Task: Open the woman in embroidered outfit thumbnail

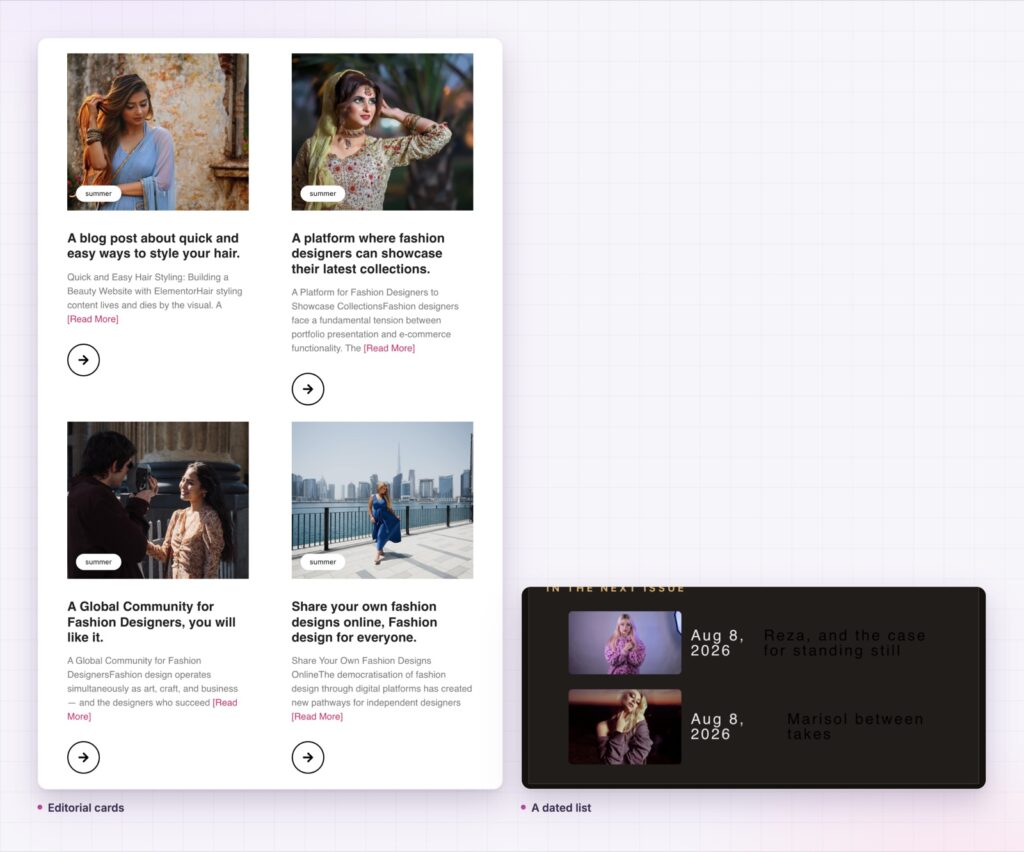Action: [x=382, y=132]
